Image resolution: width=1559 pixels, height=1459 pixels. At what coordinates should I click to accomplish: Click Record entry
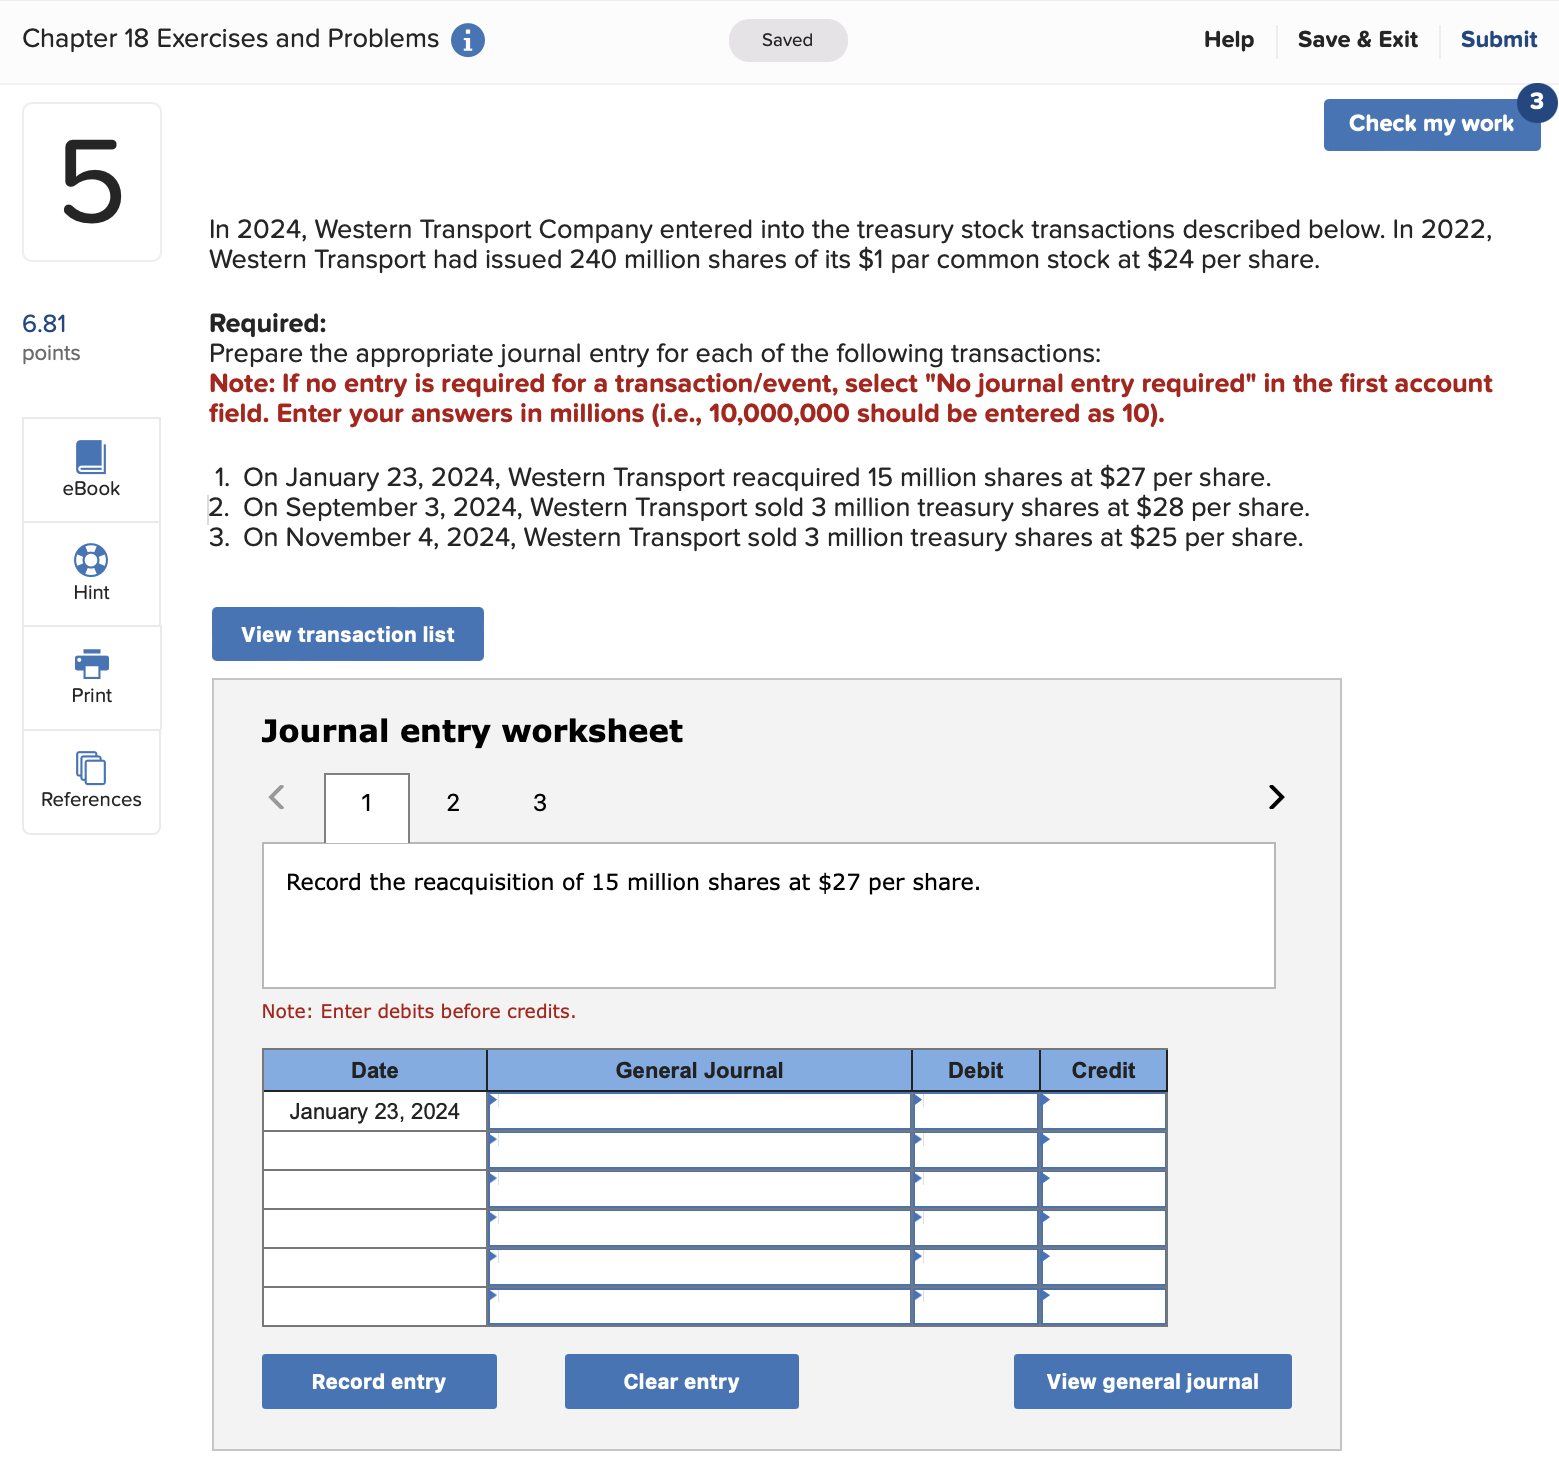click(x=379, y=1381)
